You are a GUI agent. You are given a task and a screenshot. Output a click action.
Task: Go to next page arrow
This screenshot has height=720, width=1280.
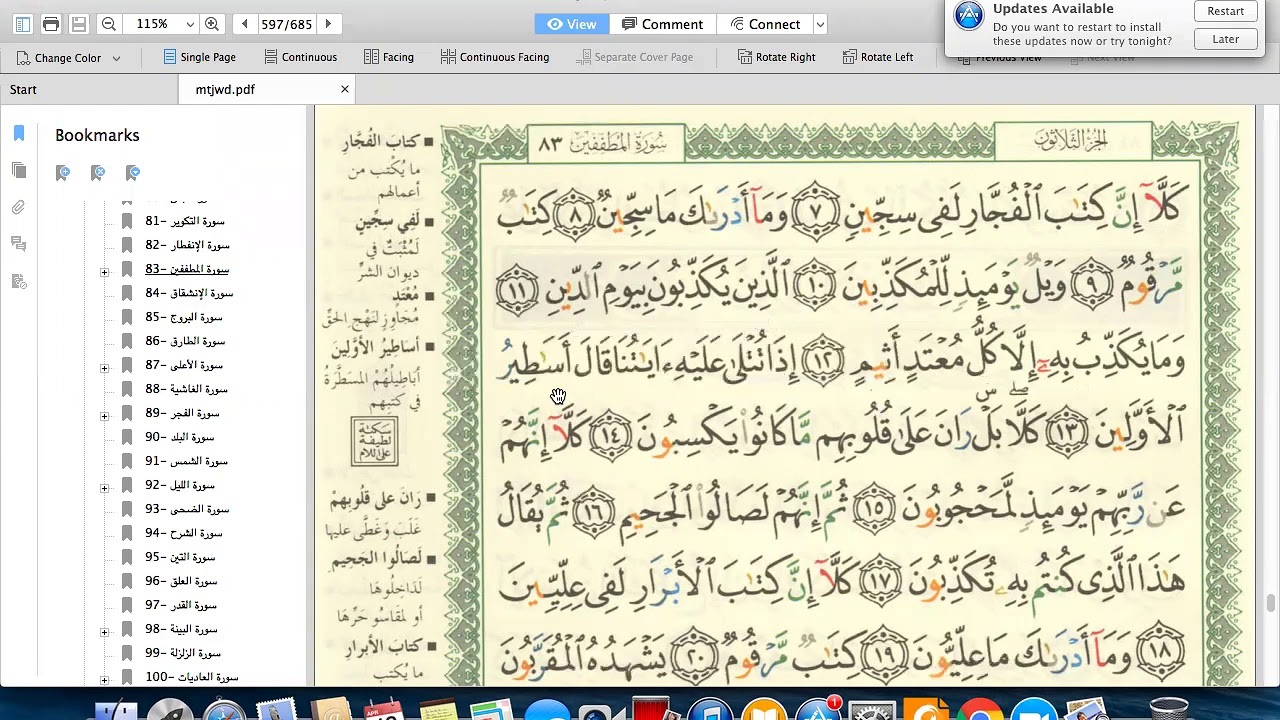(328, 24)
